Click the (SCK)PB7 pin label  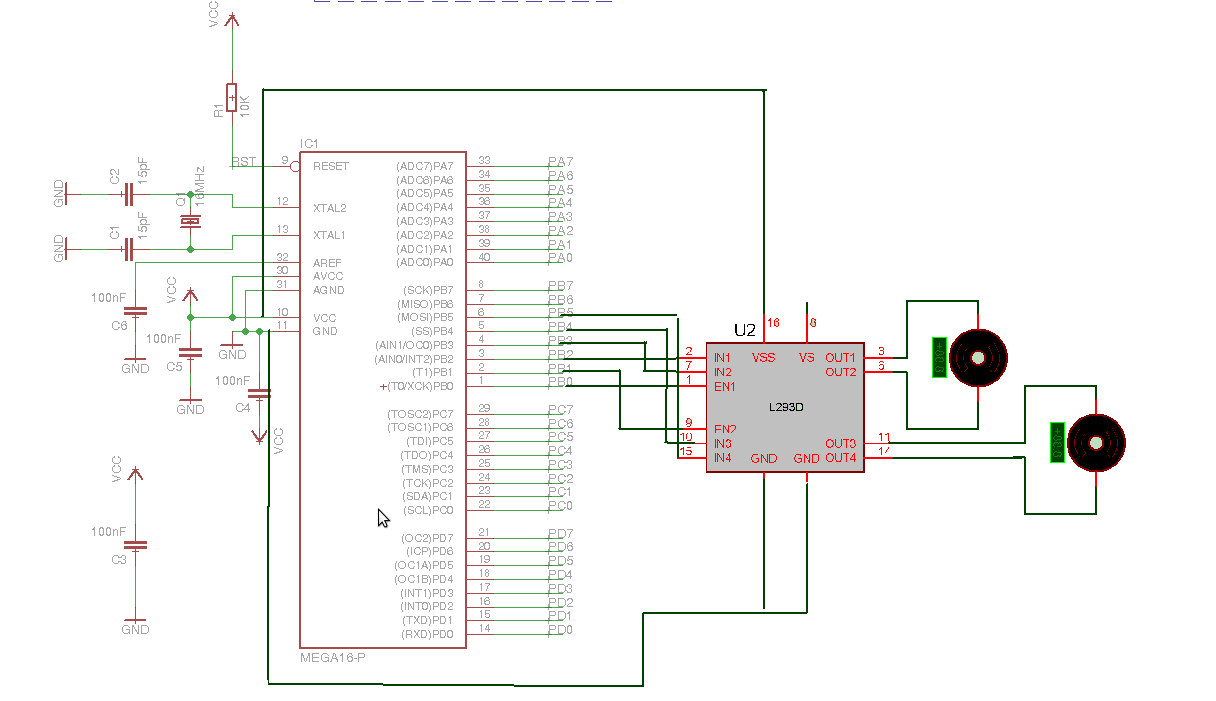point(427,290)
